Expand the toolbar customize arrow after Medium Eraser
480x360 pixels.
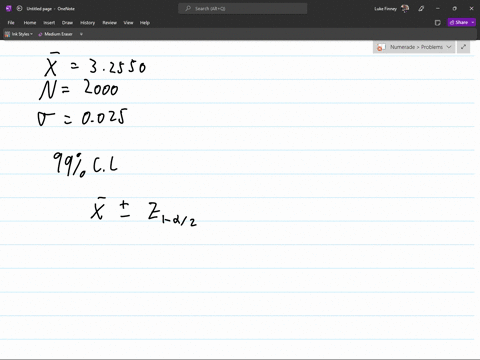(81, 34)
